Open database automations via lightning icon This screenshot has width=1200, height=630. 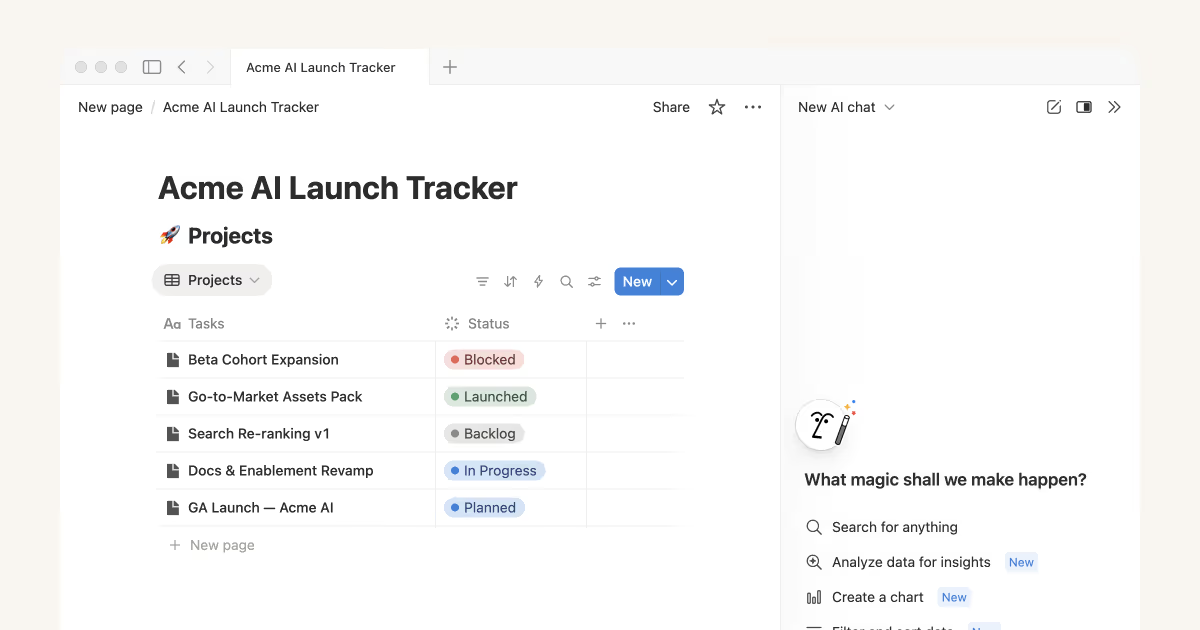tap(538, 281)
